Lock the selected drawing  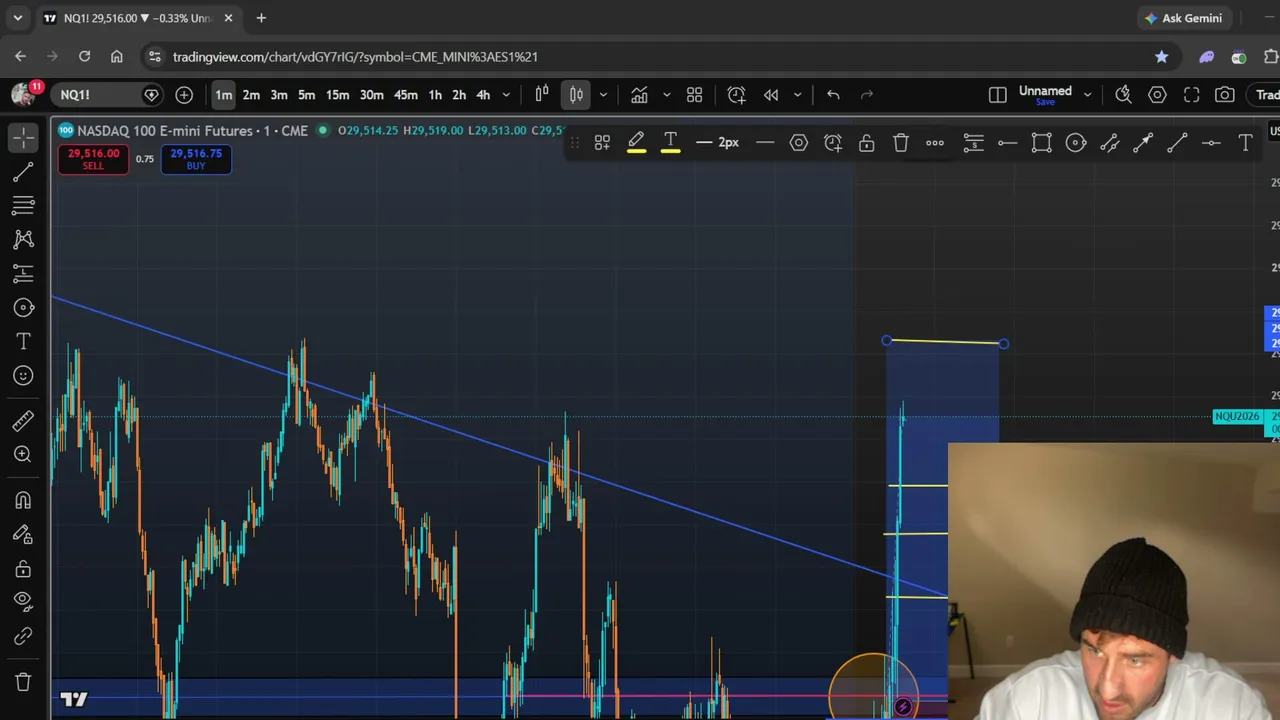[x=867, y=143]
